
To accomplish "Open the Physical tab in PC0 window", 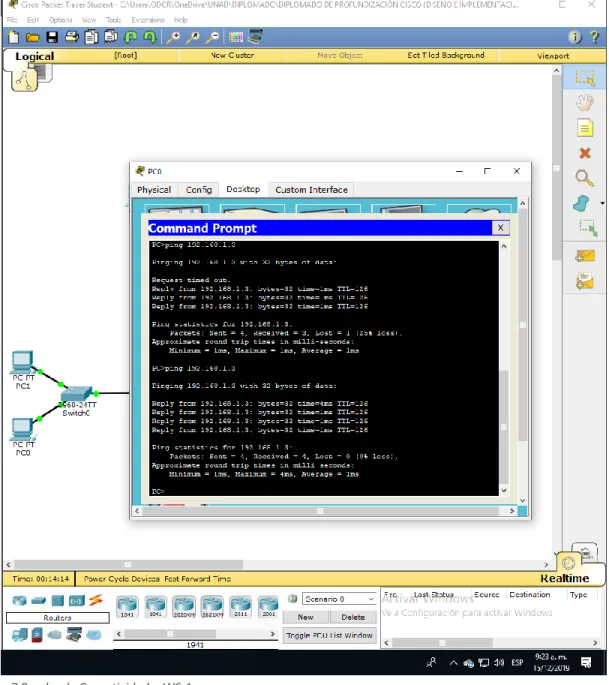I will tap(154, 190).
